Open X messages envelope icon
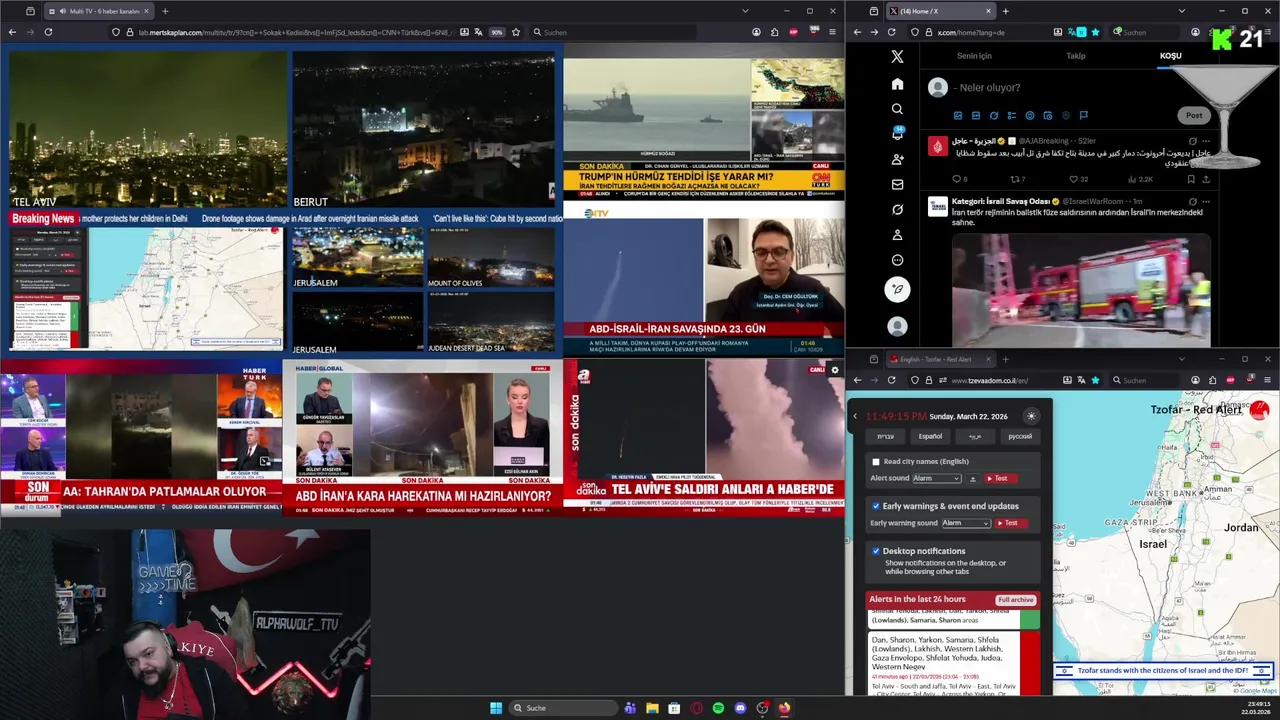The width and height of the screenshot is (1280, 720). 897,185
